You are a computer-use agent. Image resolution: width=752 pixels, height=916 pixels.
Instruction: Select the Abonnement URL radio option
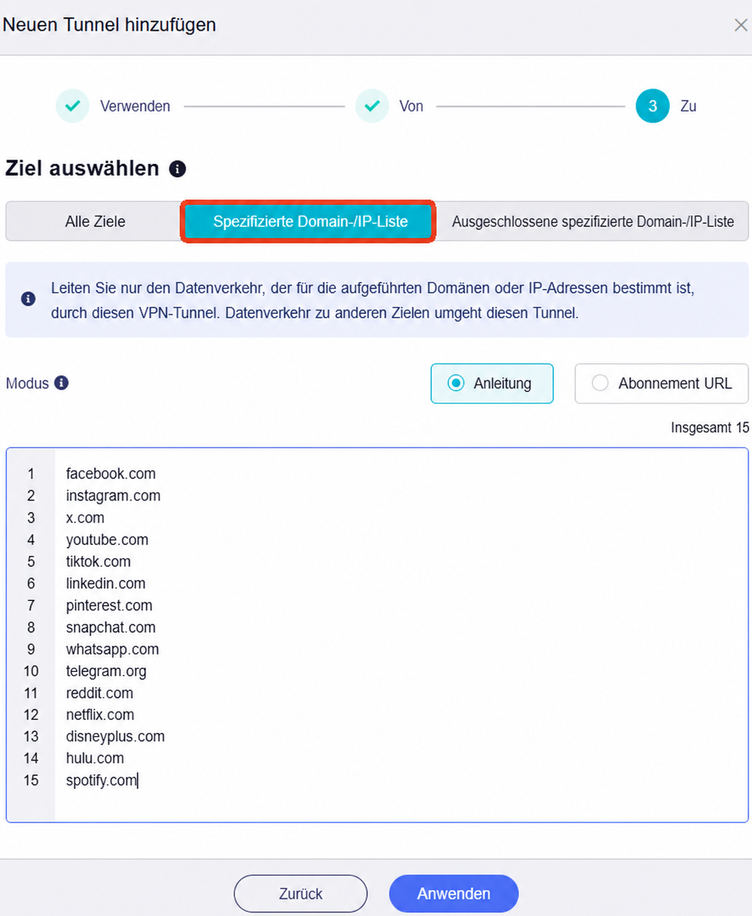(661, 383)
